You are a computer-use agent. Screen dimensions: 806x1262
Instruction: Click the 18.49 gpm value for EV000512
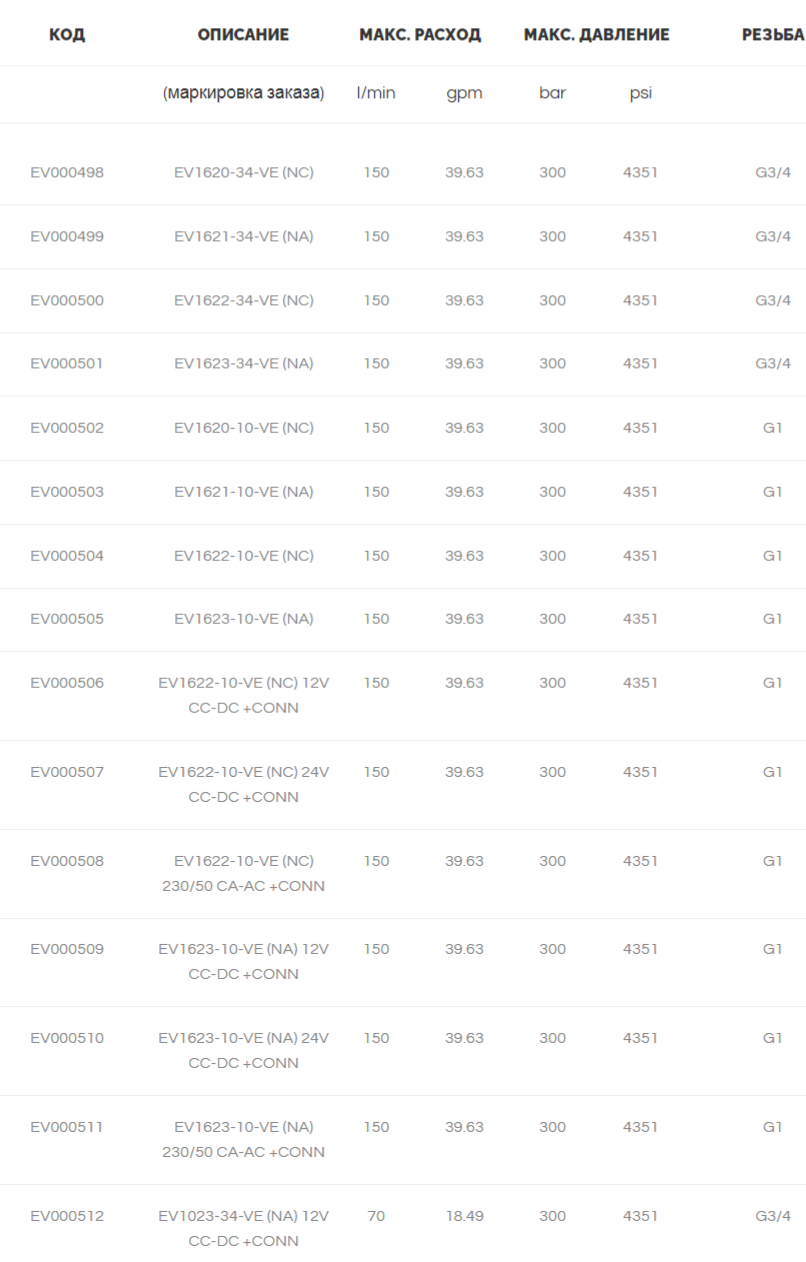click(464, 1216)
